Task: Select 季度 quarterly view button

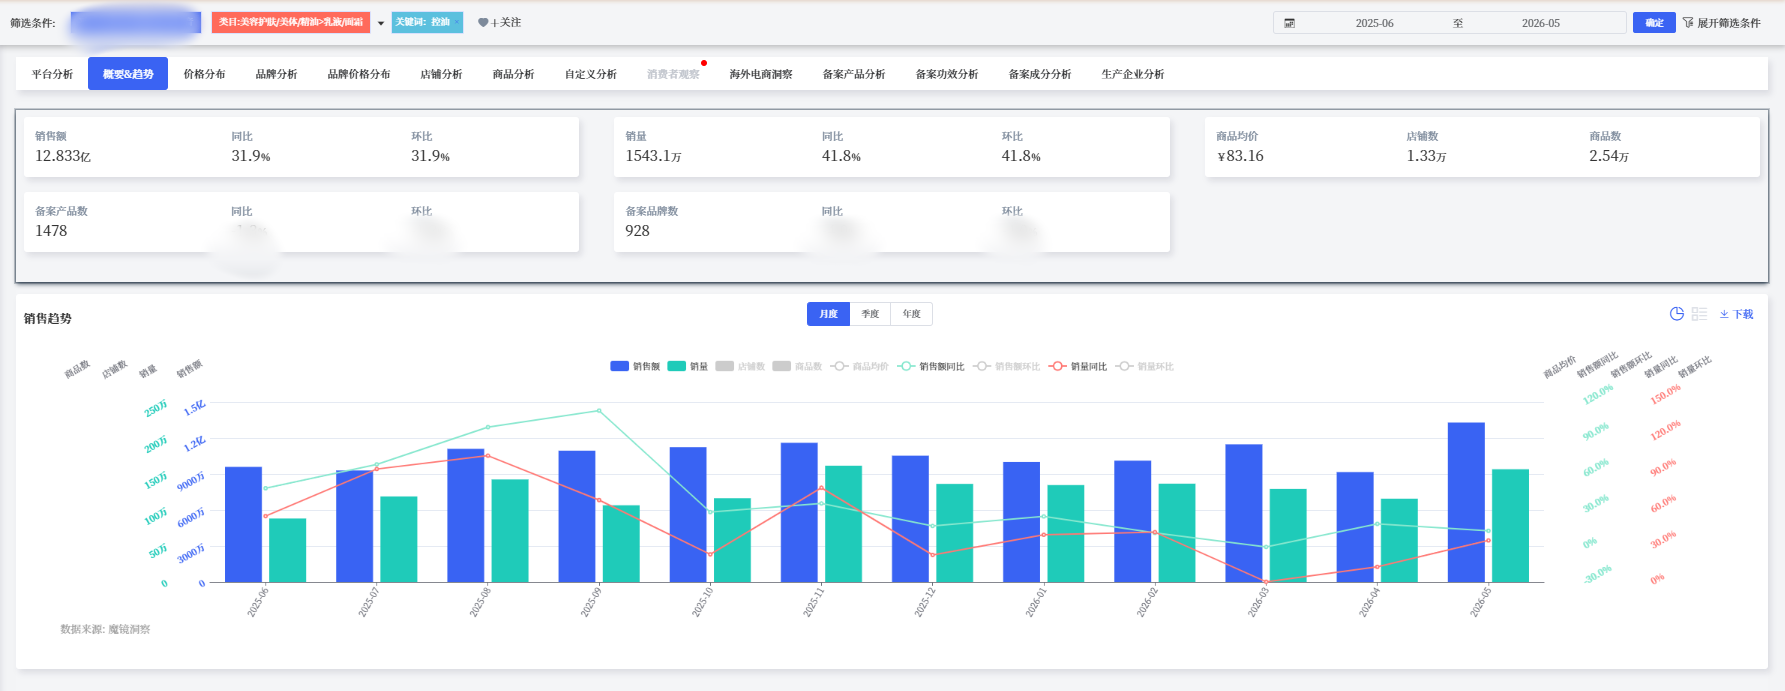Action: [x=870, y=314]
